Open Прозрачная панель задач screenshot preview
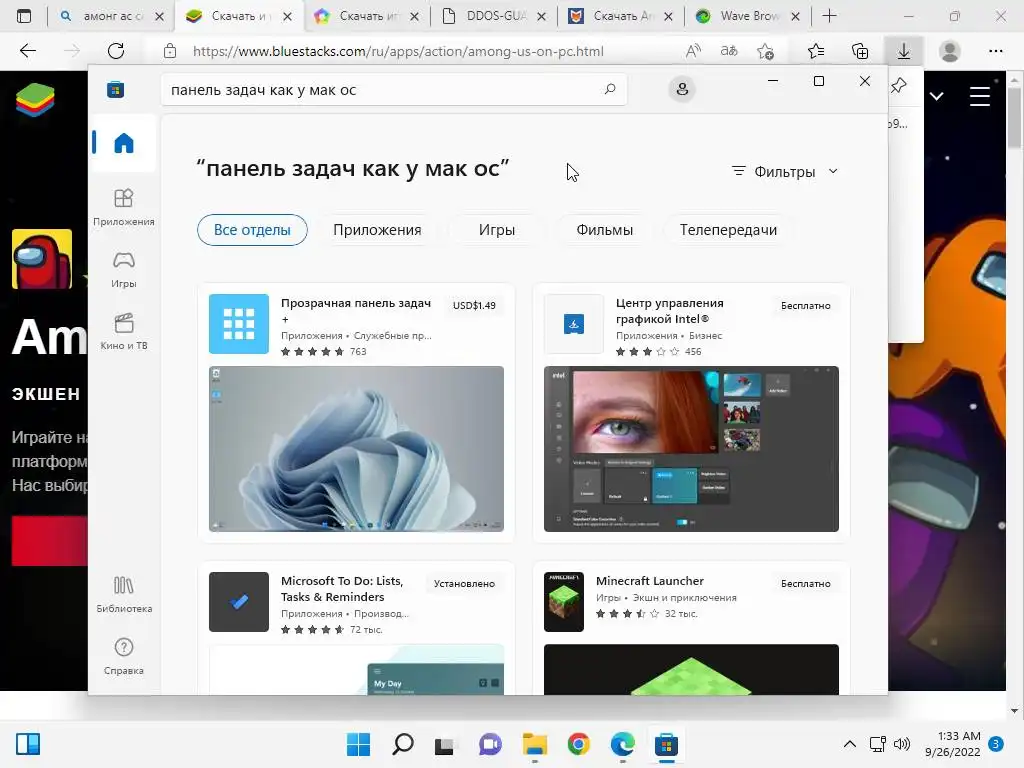Image resolution: width=1024 pixels, height=768 pixels. point(356,449)
